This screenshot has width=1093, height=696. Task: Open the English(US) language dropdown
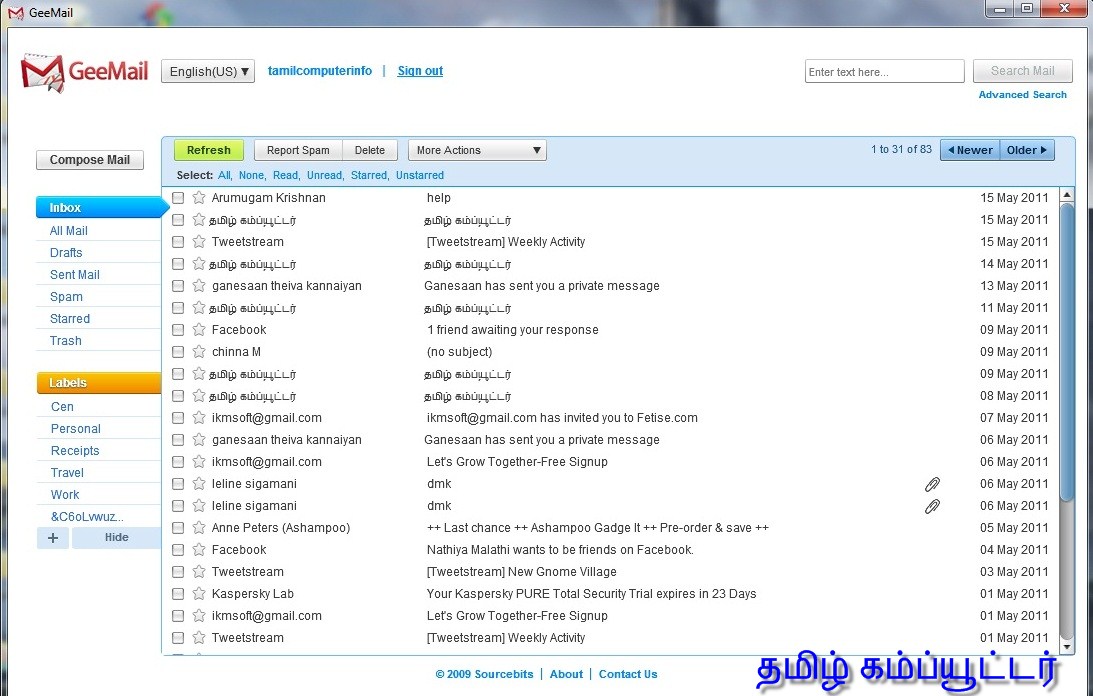tap(207, 70)
